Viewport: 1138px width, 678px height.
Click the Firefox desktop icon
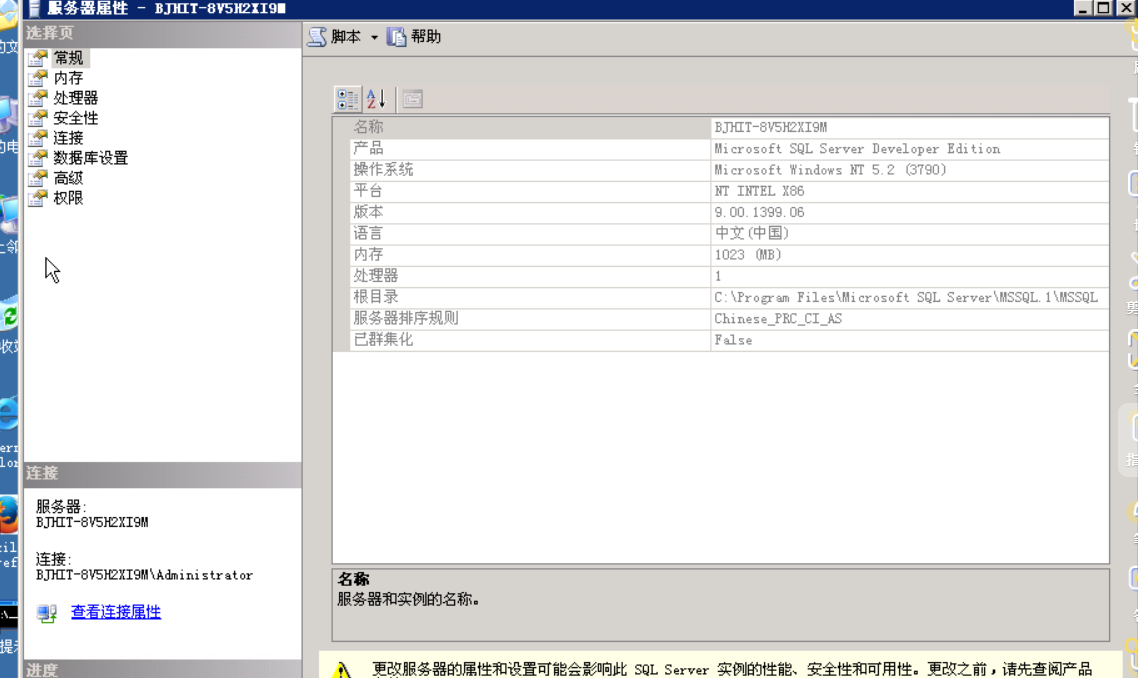pos(8,514)
